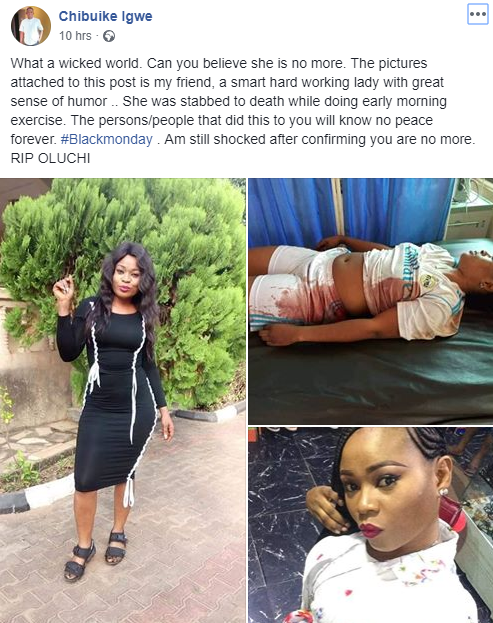Click the 10 hrs timestamp link
The height and width of the screenshot is (623, 493).
75,36
